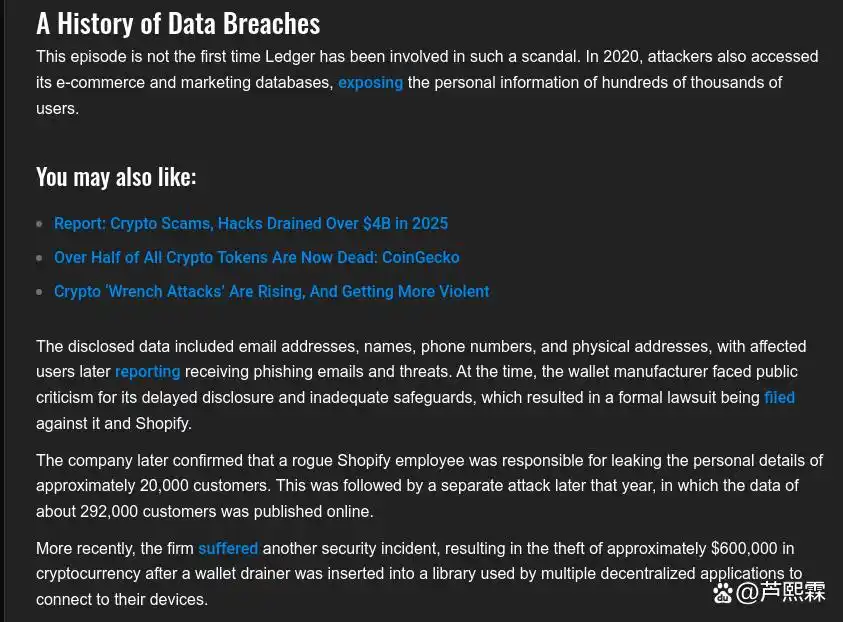Image resolution: width=843 pixels, height=622 pixels.
Task: Open Over Half of All Crypto Tokens article
Action: click(256, 257)
